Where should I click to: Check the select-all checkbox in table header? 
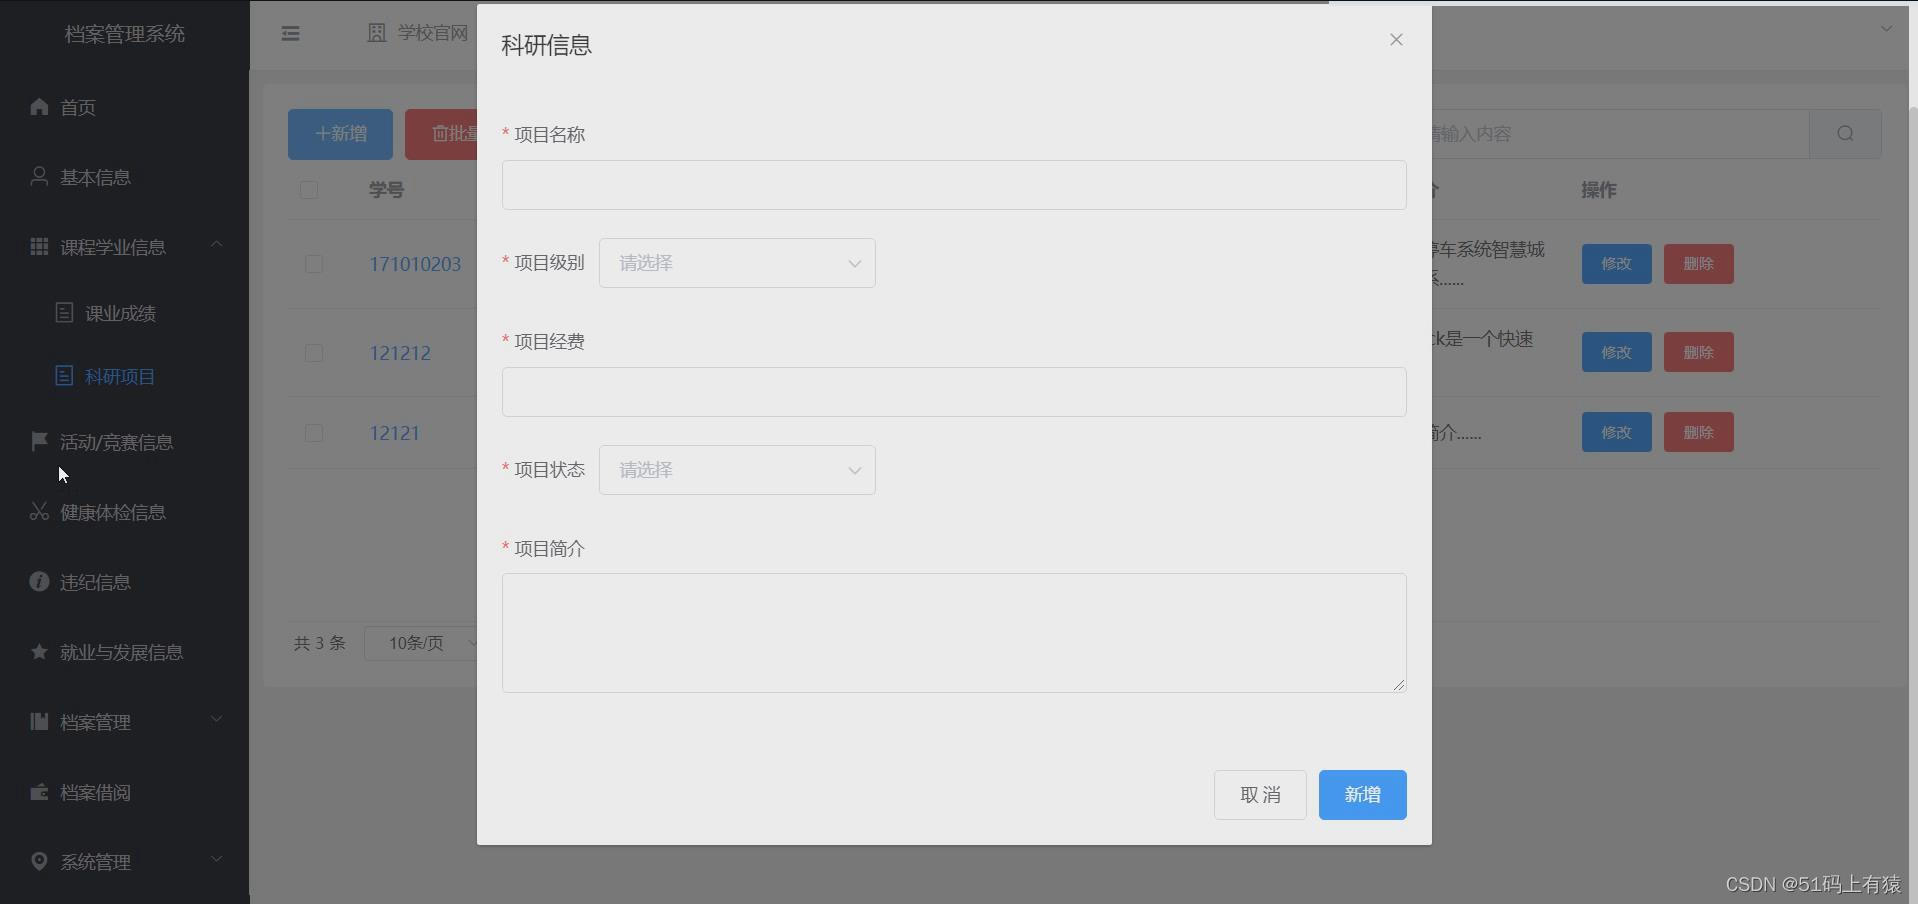point(308,190)
